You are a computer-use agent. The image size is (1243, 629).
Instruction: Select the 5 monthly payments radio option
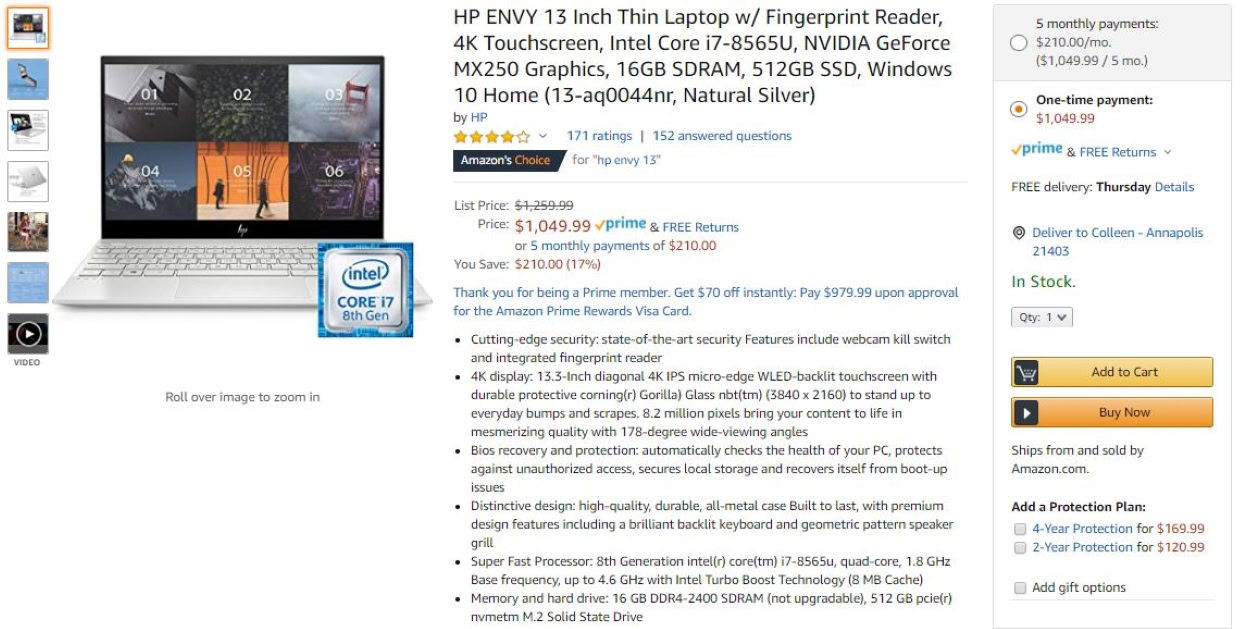1019,42
